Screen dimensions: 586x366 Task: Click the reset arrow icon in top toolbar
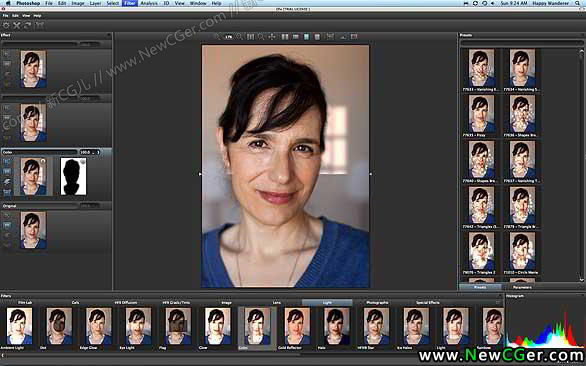tap(28, 25)
